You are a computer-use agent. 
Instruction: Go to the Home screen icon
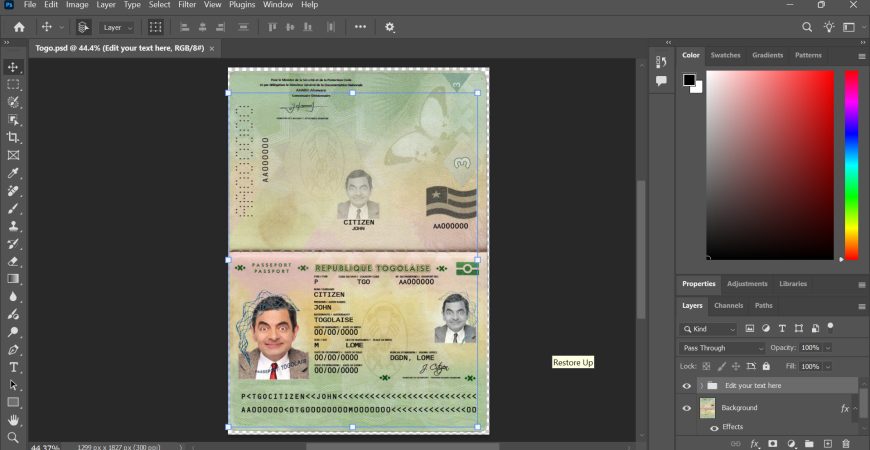19,27
